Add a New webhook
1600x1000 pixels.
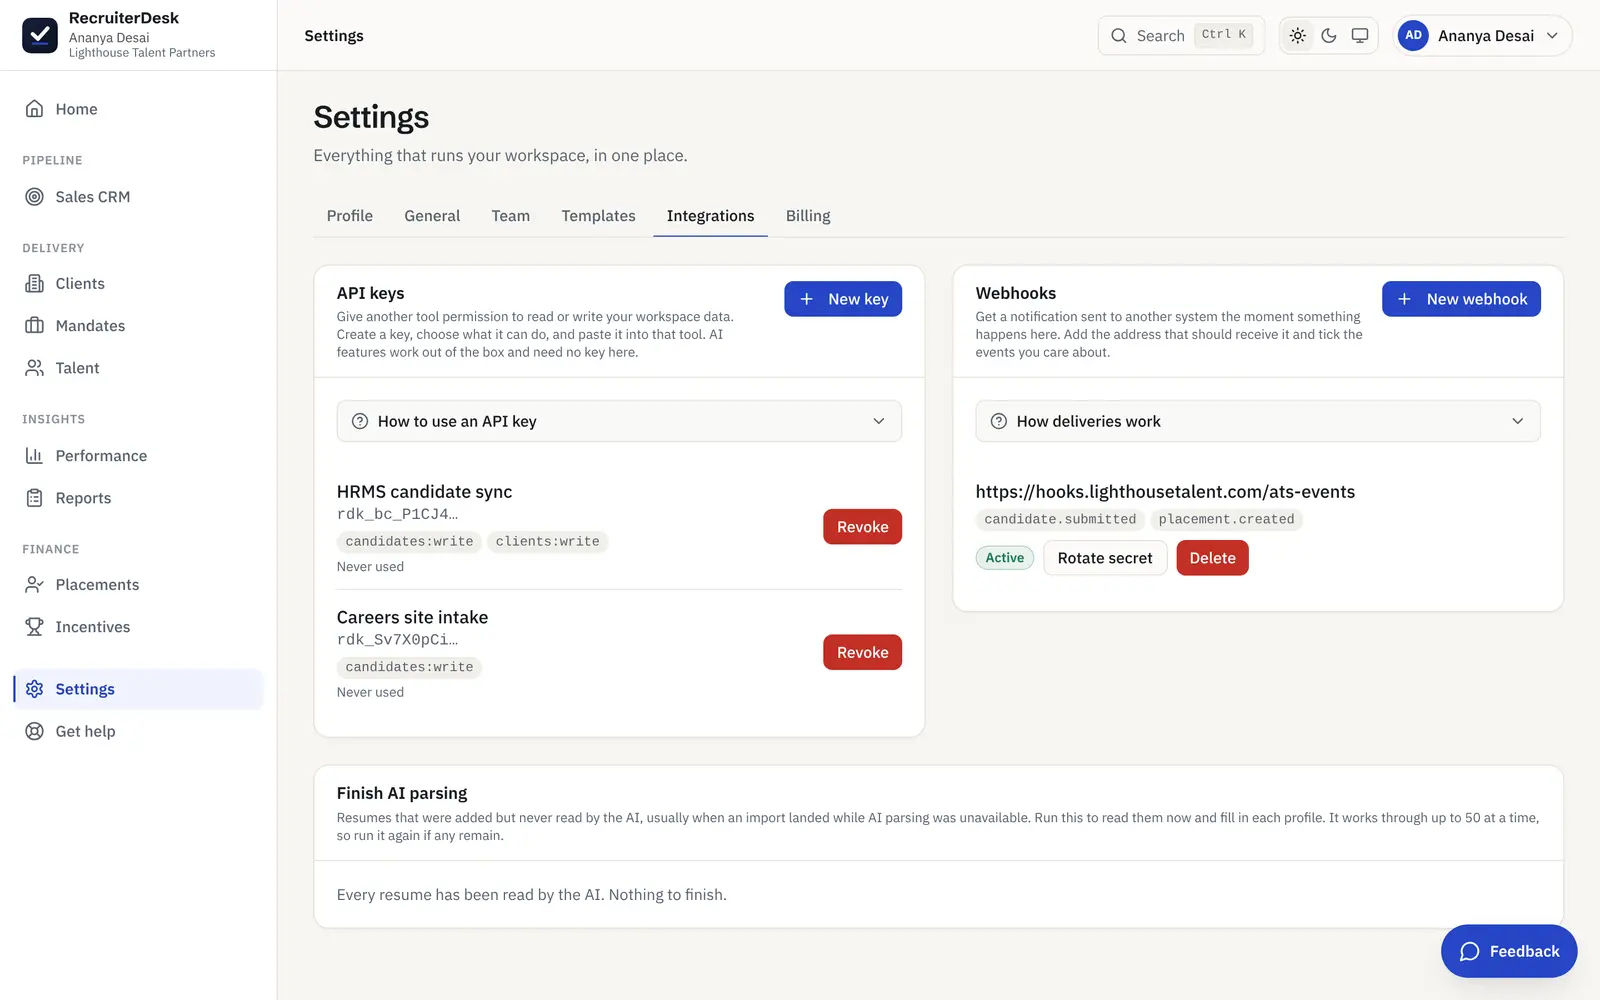[1461, 299]
